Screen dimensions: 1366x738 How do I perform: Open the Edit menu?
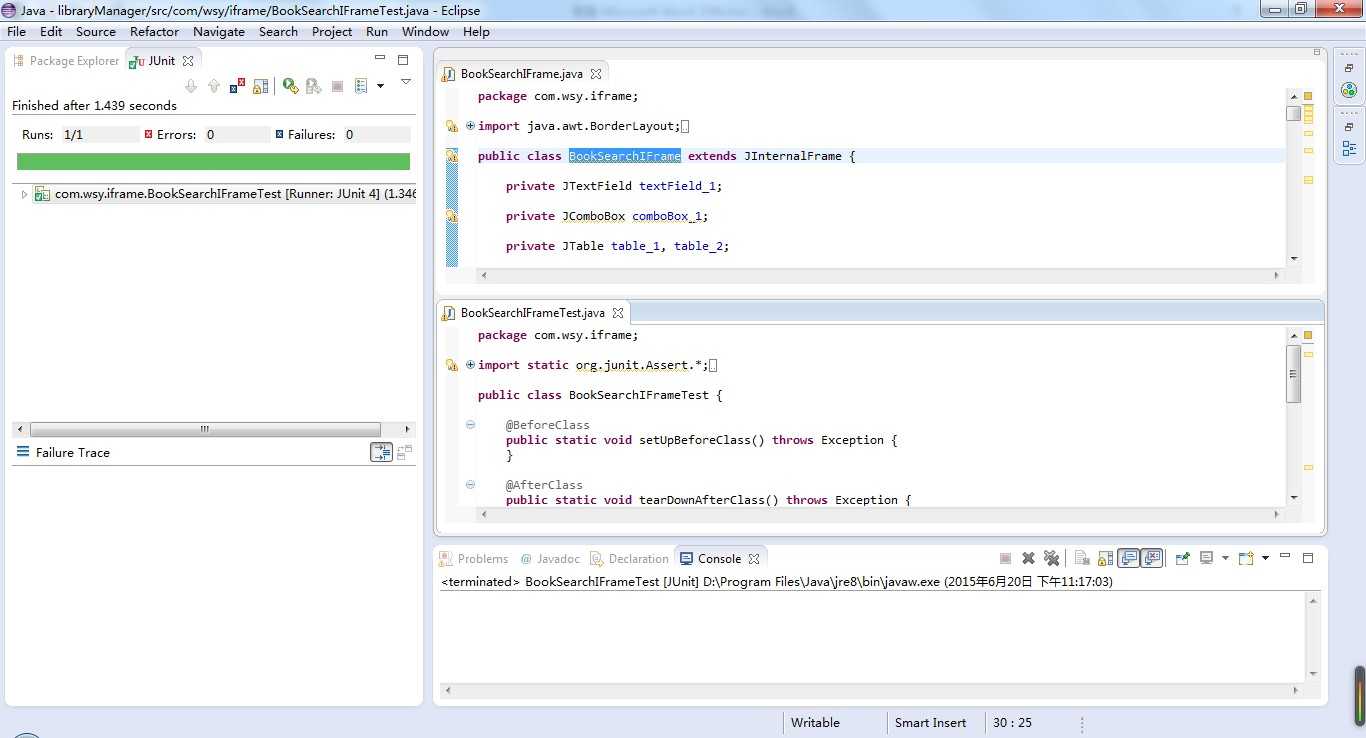tap(51, 31)
